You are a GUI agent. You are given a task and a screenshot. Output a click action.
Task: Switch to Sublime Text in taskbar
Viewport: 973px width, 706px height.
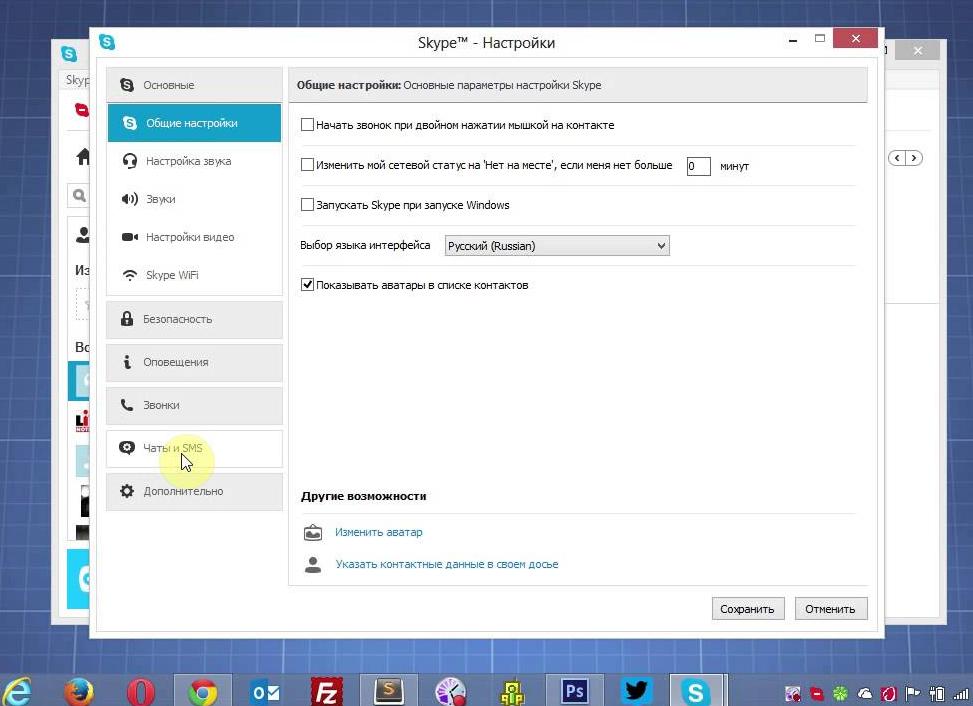coord(389,690)
